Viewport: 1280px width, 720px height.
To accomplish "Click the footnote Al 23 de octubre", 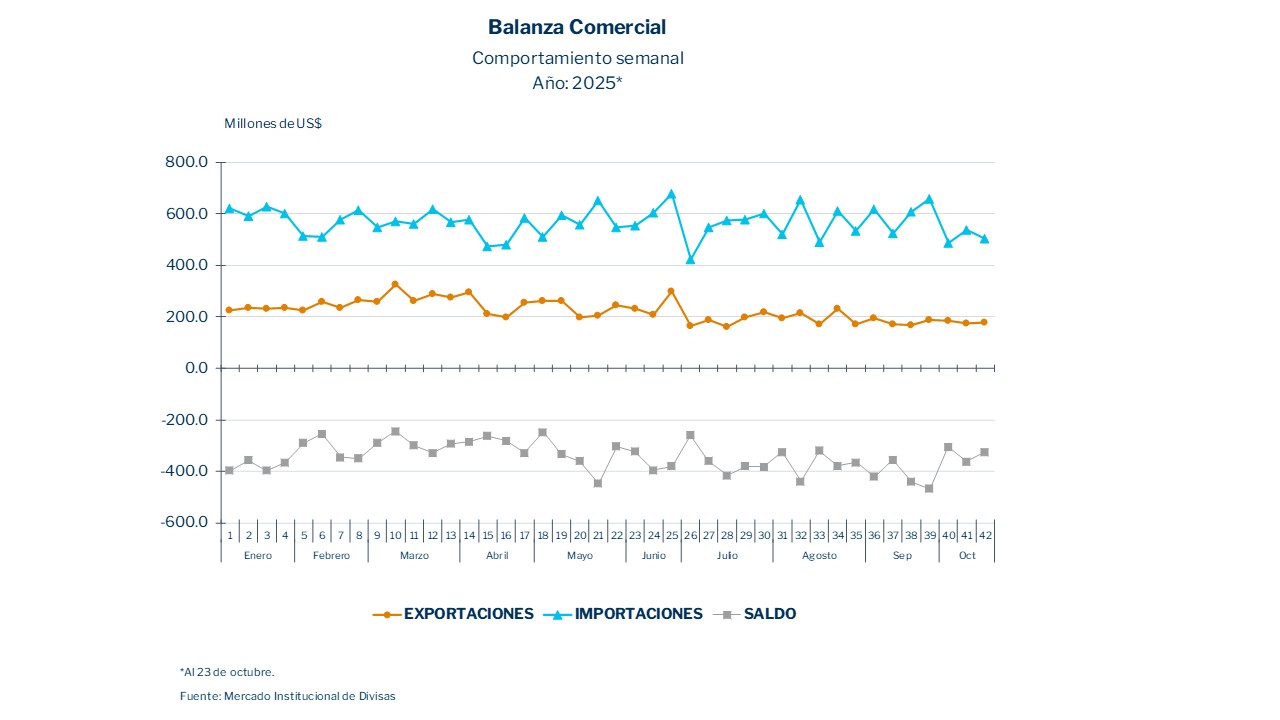I will pyautogui.click(x=227, y=672).
